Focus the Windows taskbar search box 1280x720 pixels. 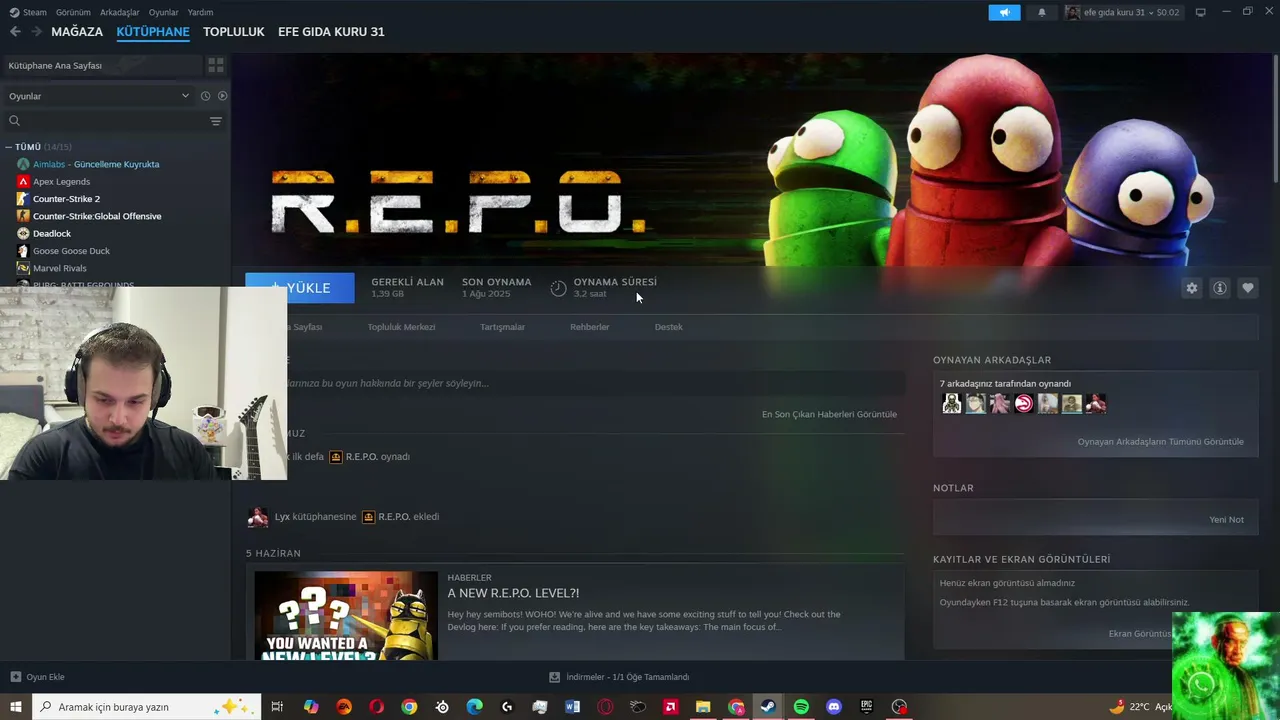point(147,707)
